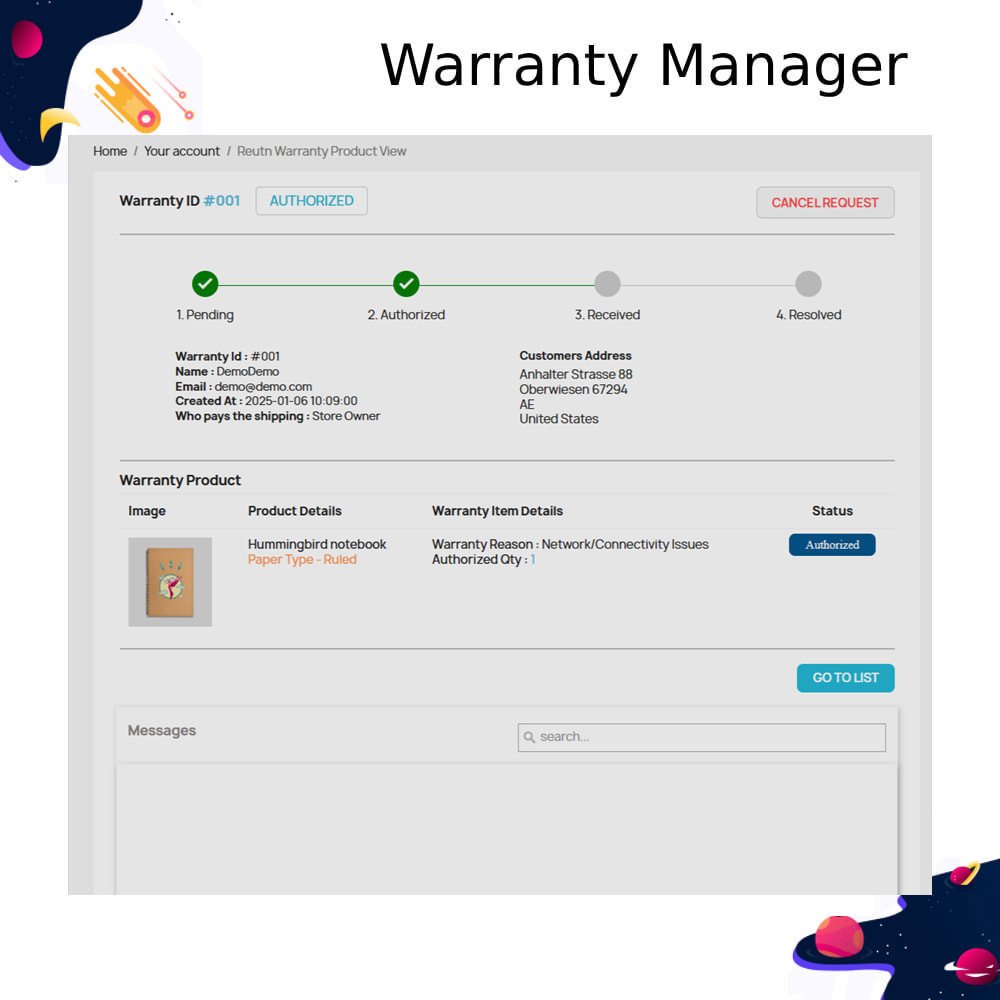
Task: Click the Messages panel heading
Action: tap(162, 731)
